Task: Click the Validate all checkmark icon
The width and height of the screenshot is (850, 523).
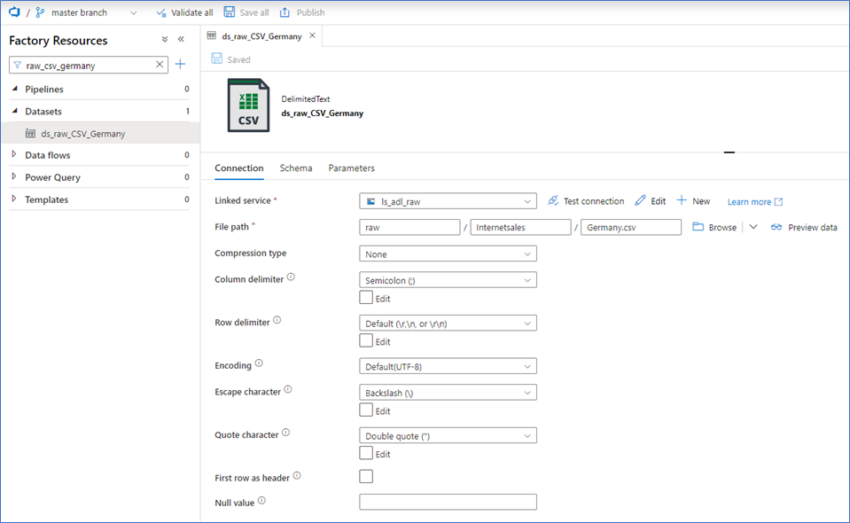Action: pyautogui.click(x=161, y=13)
